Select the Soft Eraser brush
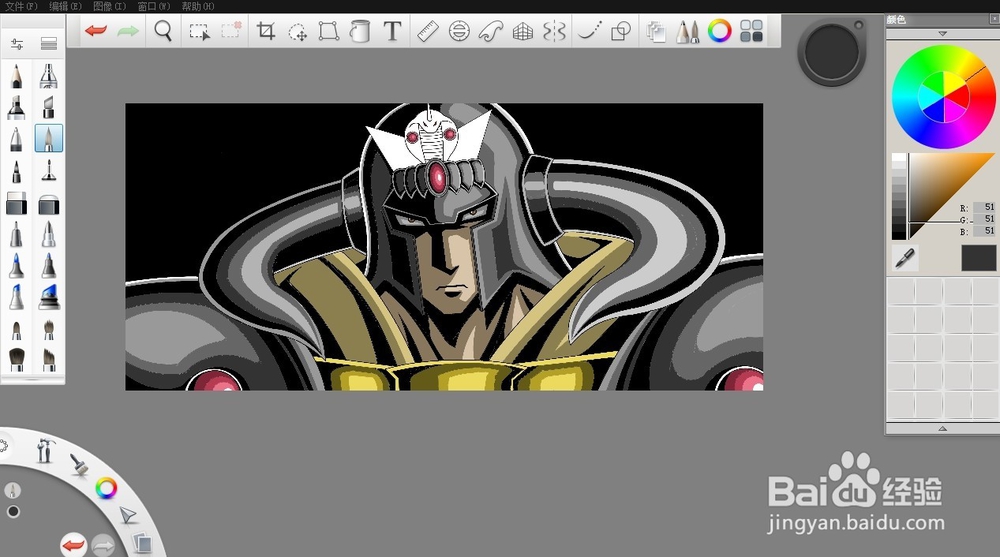 48,204
